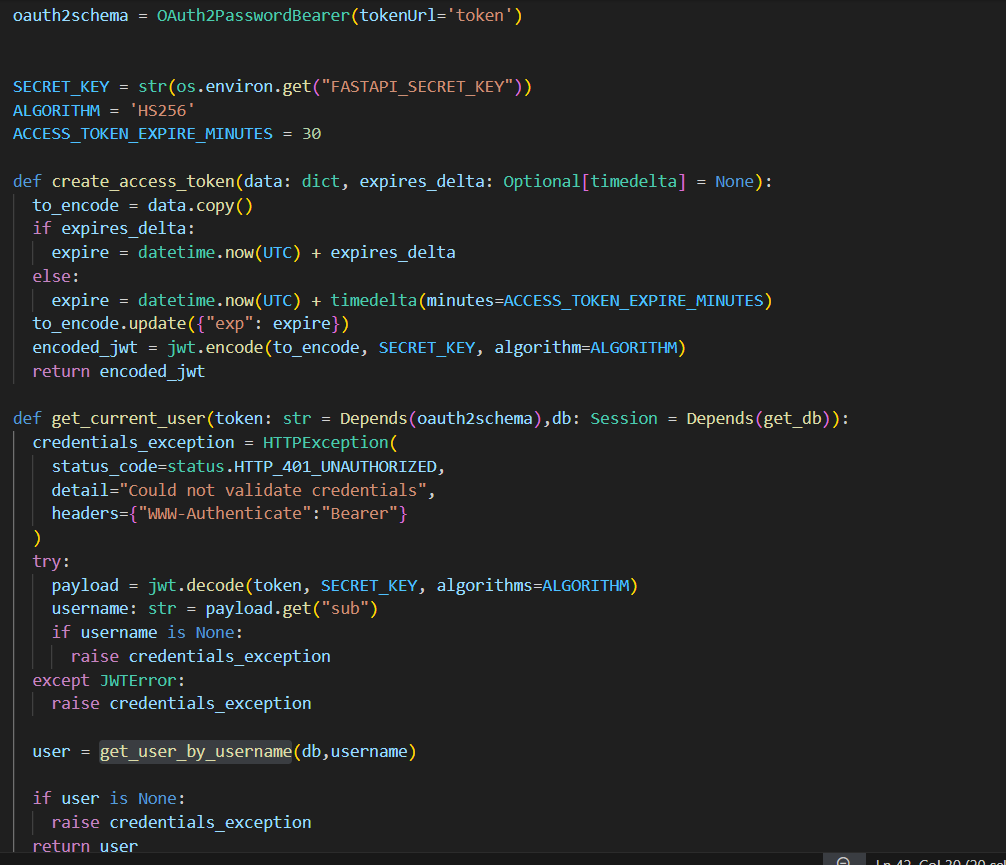Viewport: 1006px width, 865px height.
Task: Click the create_access_token function name
Action: coord(142,182)
